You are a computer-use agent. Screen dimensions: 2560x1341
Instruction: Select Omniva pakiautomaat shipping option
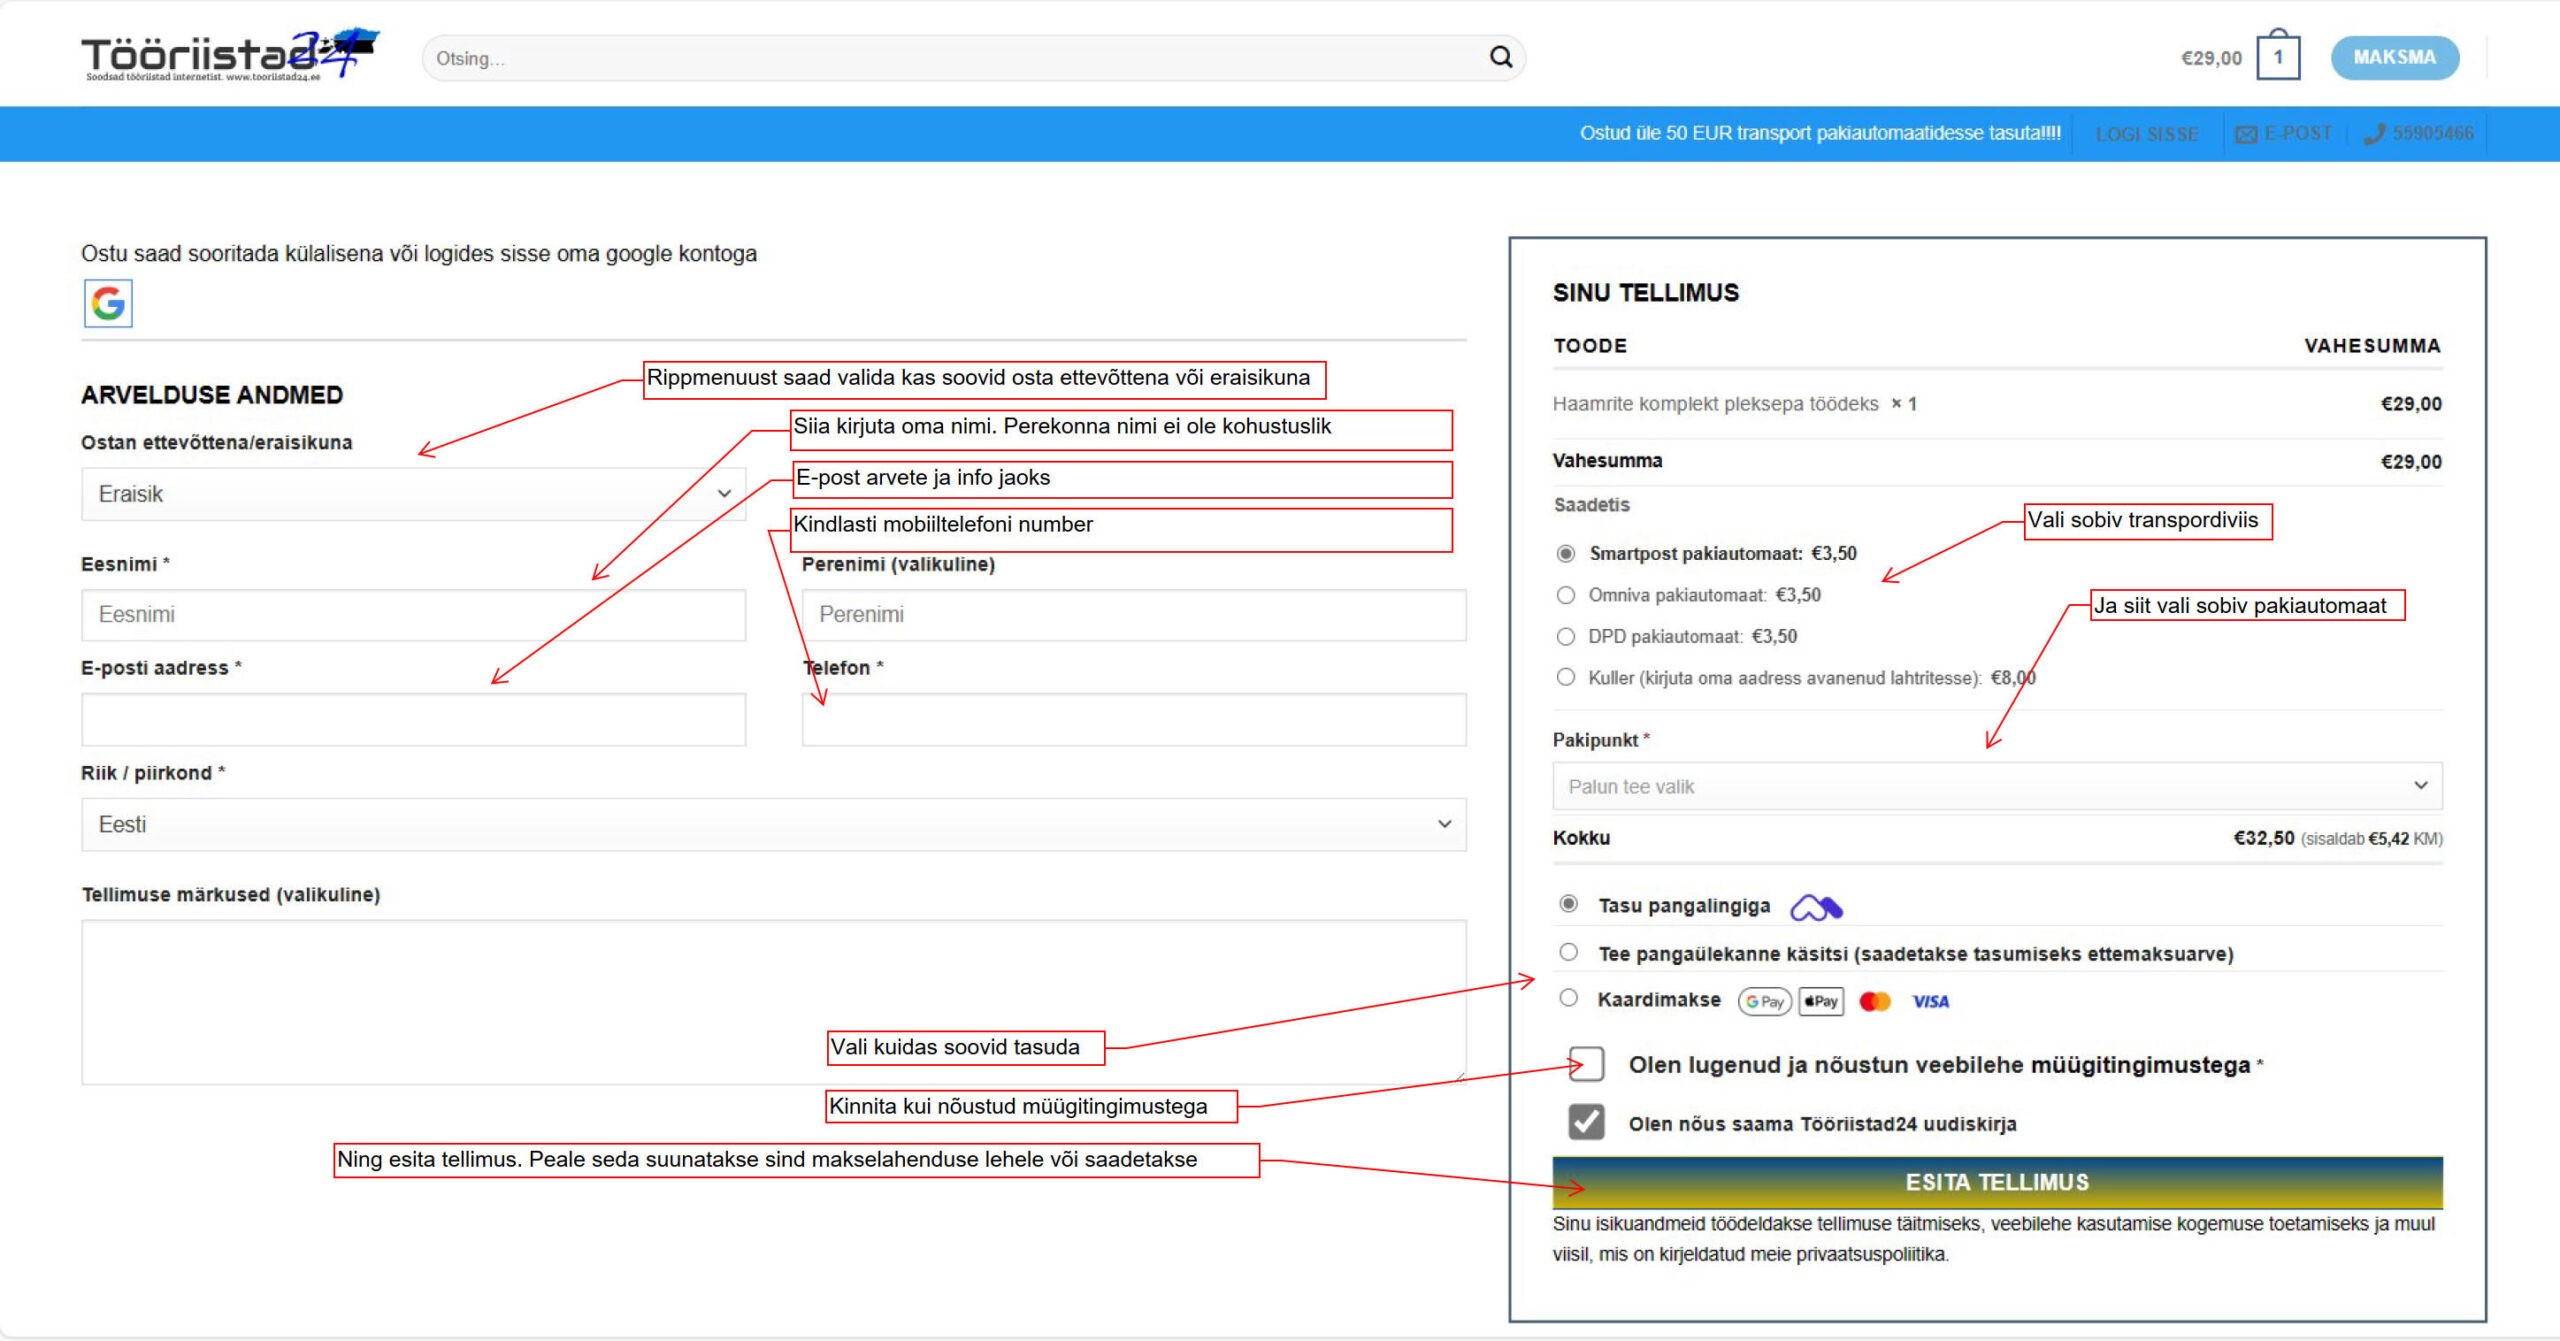tap(1566, 595)
